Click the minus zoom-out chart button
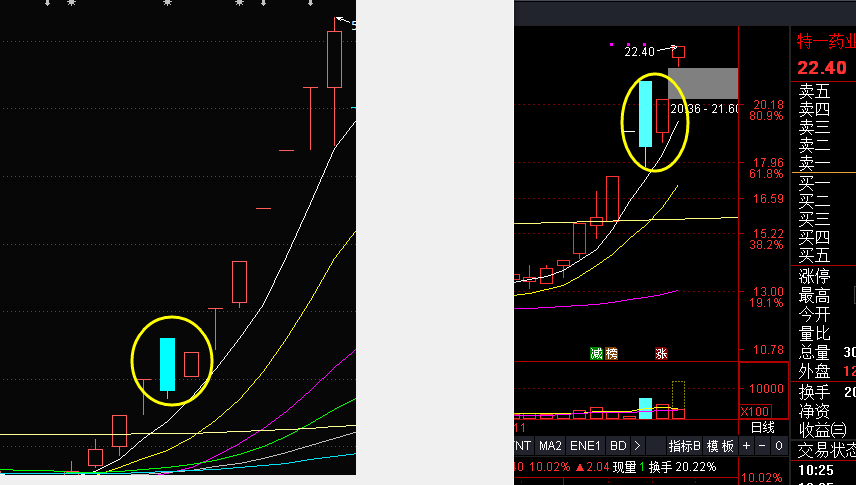Image resolution: width=856 pixels, height=485 pixels. [x=762, y=445]
